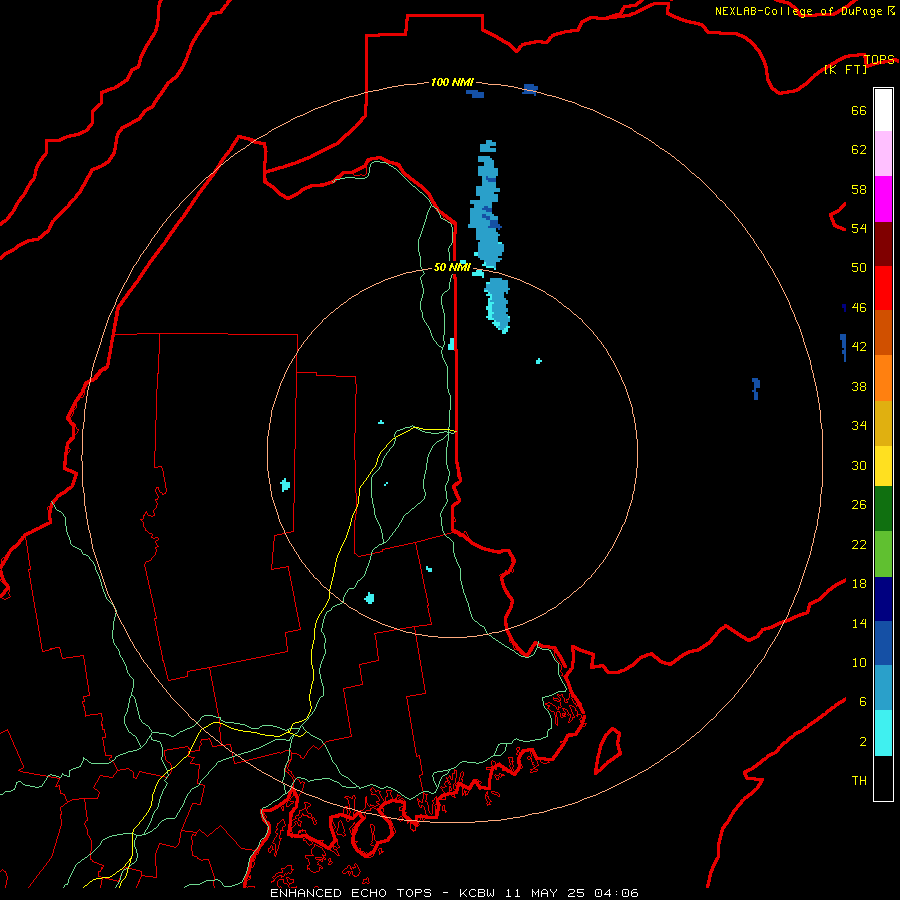
Task: Click the light blue swatch at 6
Action: (883, 688)
